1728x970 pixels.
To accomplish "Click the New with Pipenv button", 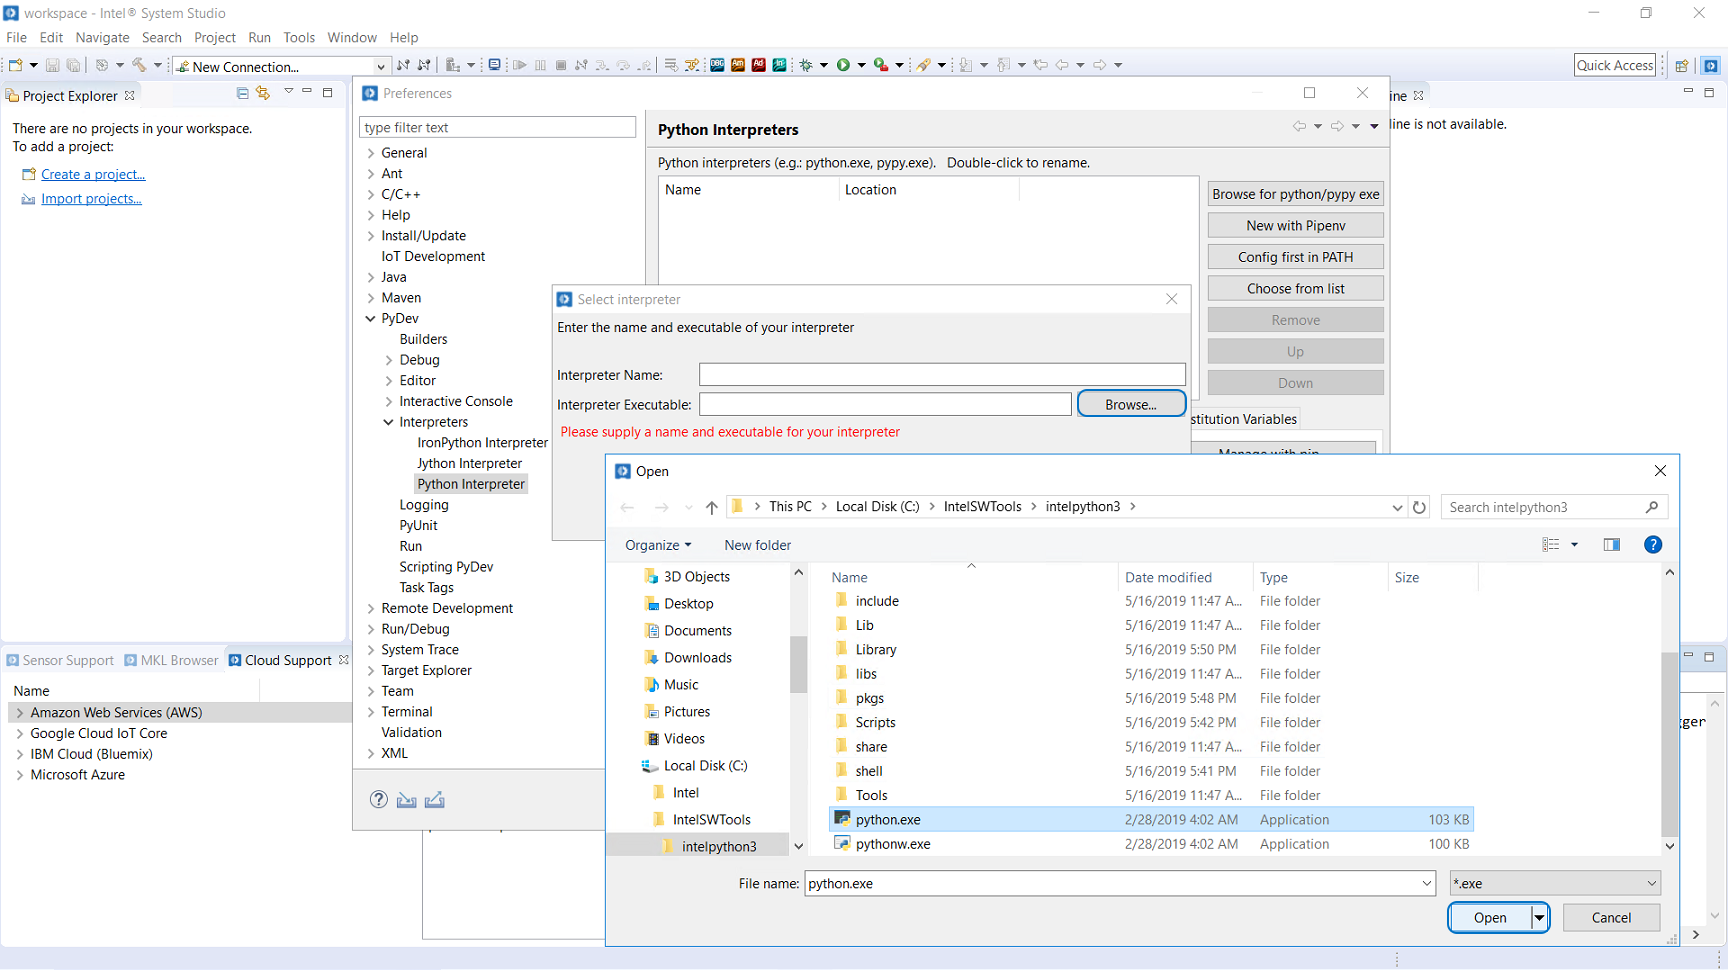I will point(1295,225).
